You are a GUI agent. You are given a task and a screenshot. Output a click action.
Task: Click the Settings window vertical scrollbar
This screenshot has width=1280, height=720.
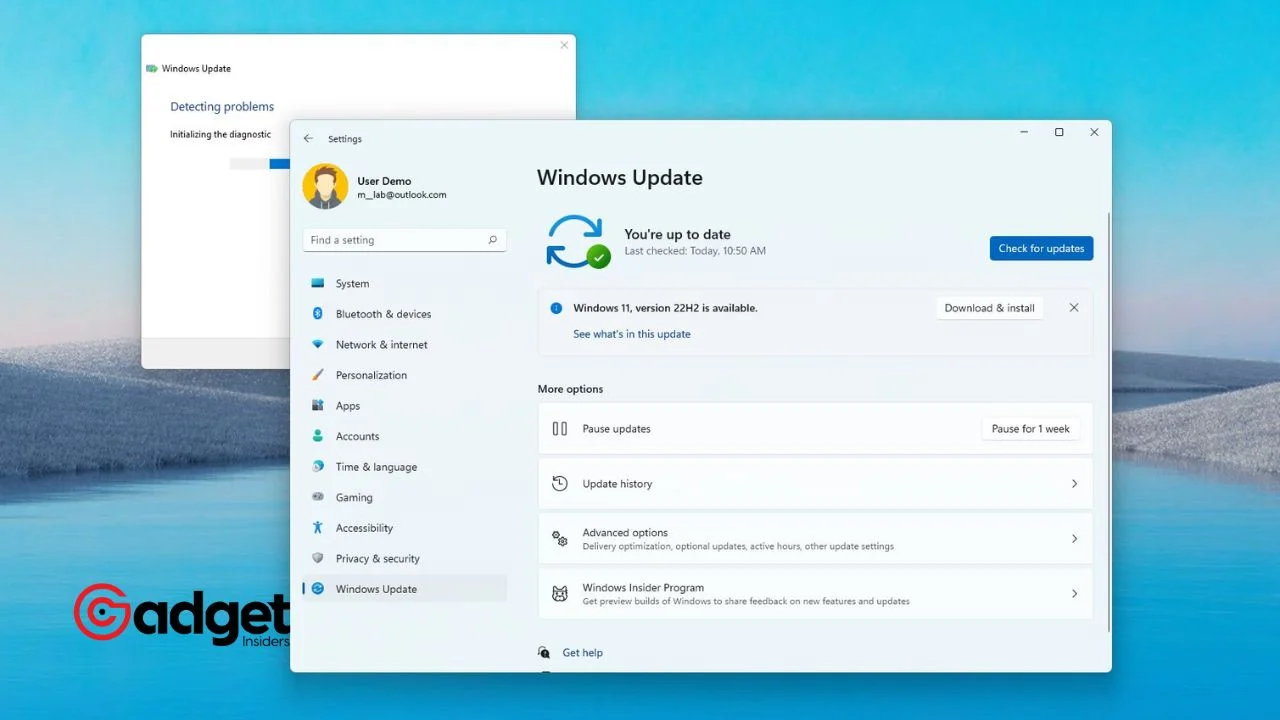[x=1108, y=420]
